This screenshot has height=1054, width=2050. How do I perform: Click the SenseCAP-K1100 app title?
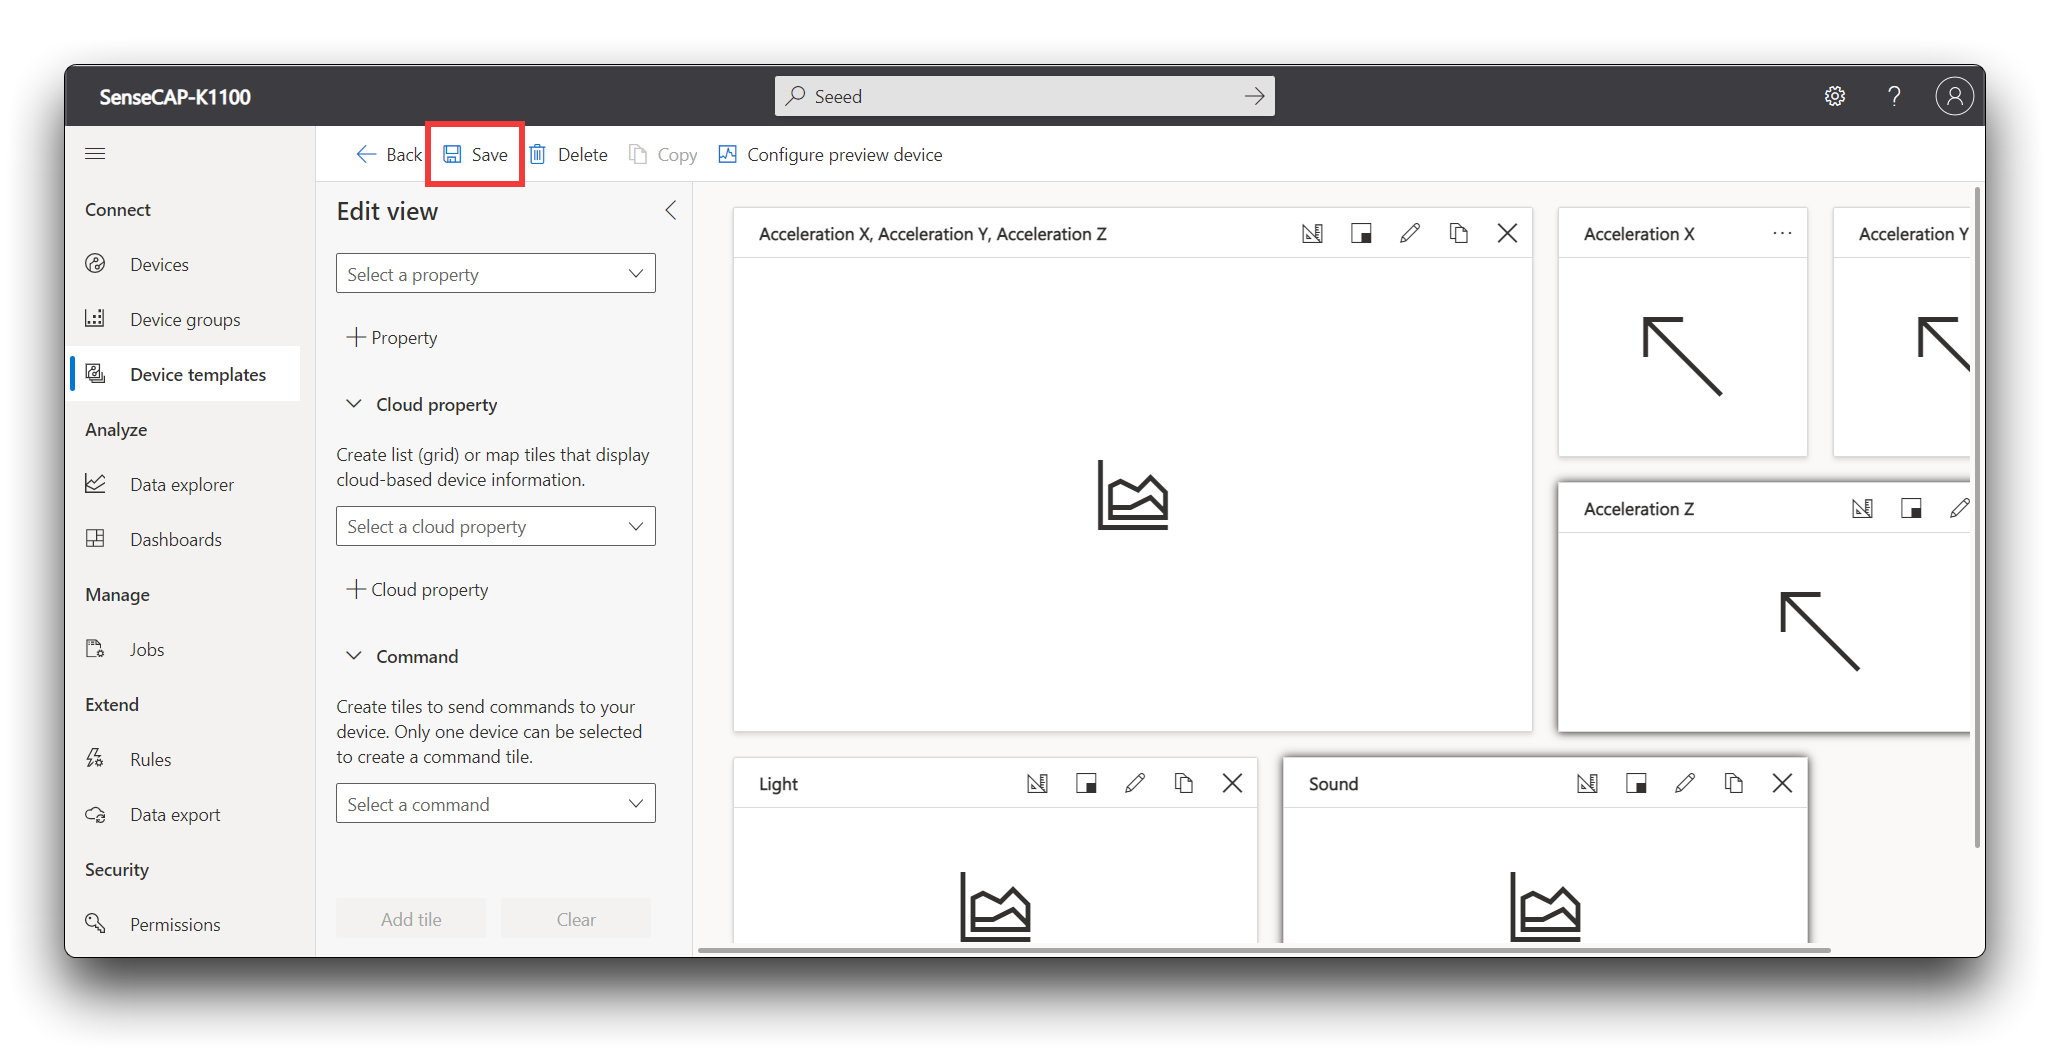[175, 97]
